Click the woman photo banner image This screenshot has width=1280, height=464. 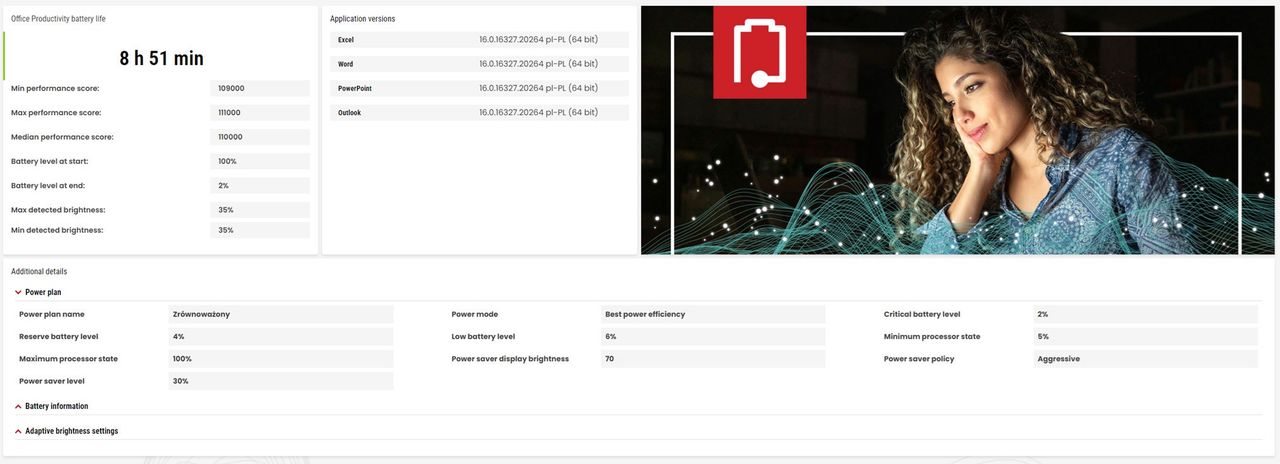[x=958, y=130]
